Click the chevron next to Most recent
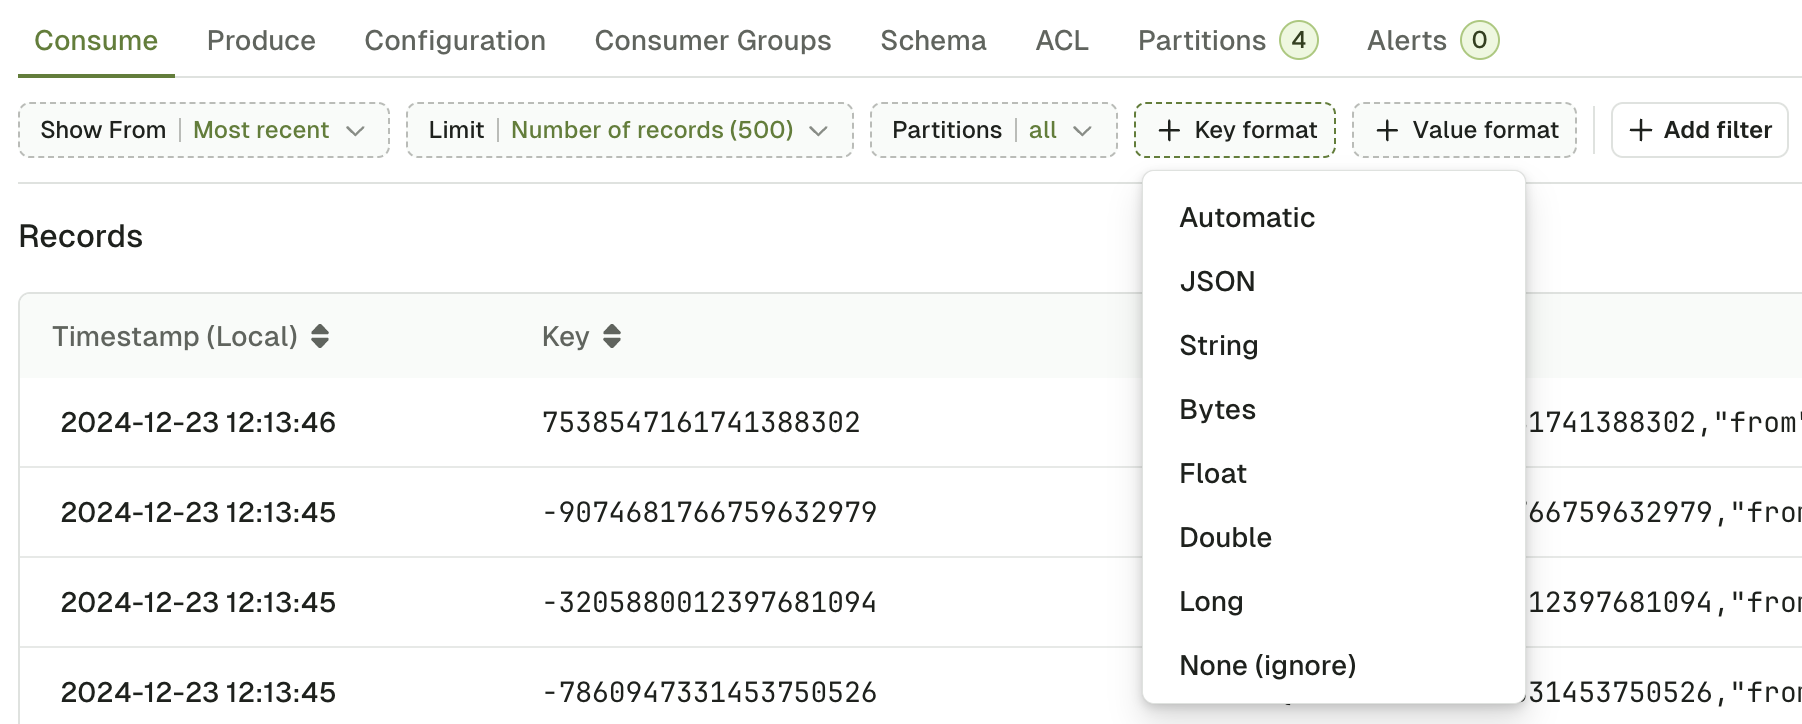Viewport: 1802px width, 724px height. click(x=355, y=131)
